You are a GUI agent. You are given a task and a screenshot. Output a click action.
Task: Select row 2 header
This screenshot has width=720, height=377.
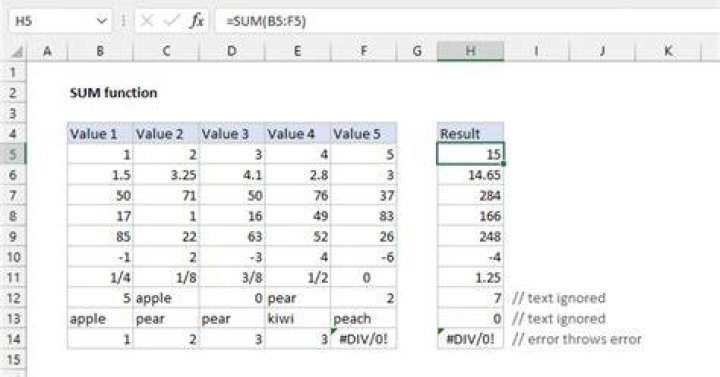pyautogui.click(x=13, y=93)
